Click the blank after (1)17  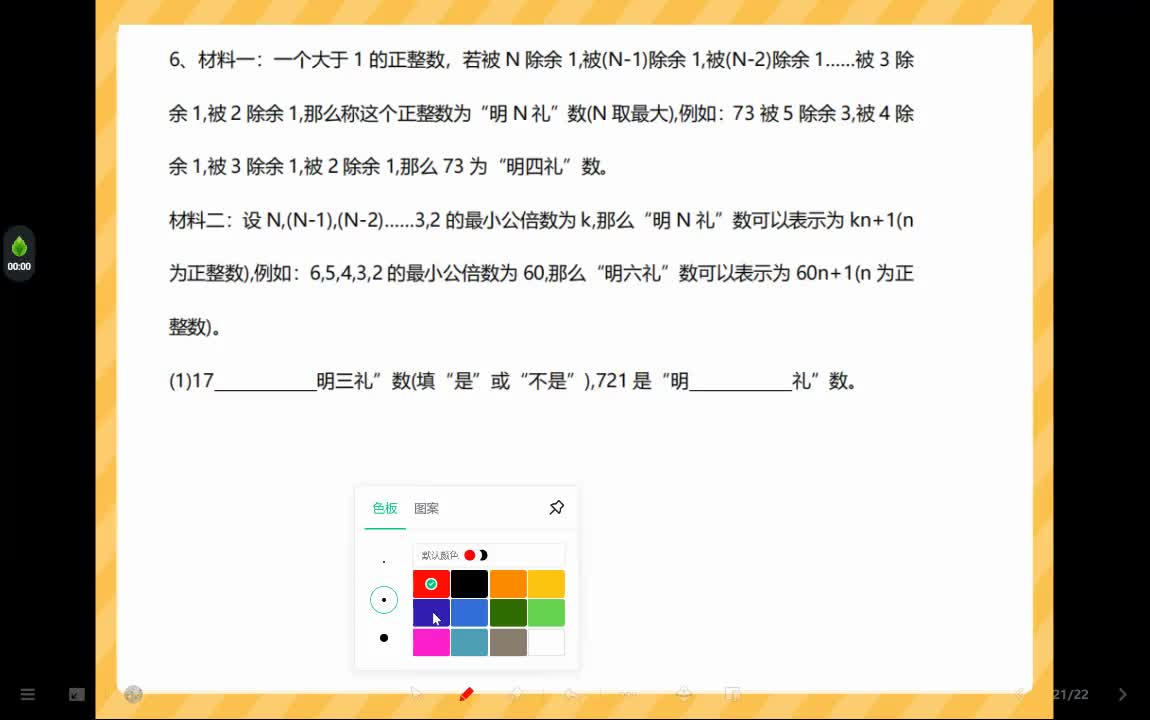click(265, 382)
